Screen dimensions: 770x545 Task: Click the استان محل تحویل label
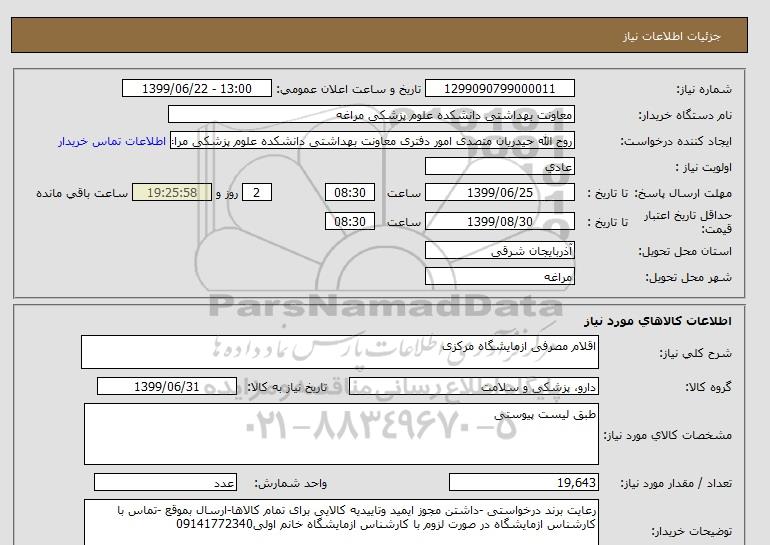tap(685, 251)
